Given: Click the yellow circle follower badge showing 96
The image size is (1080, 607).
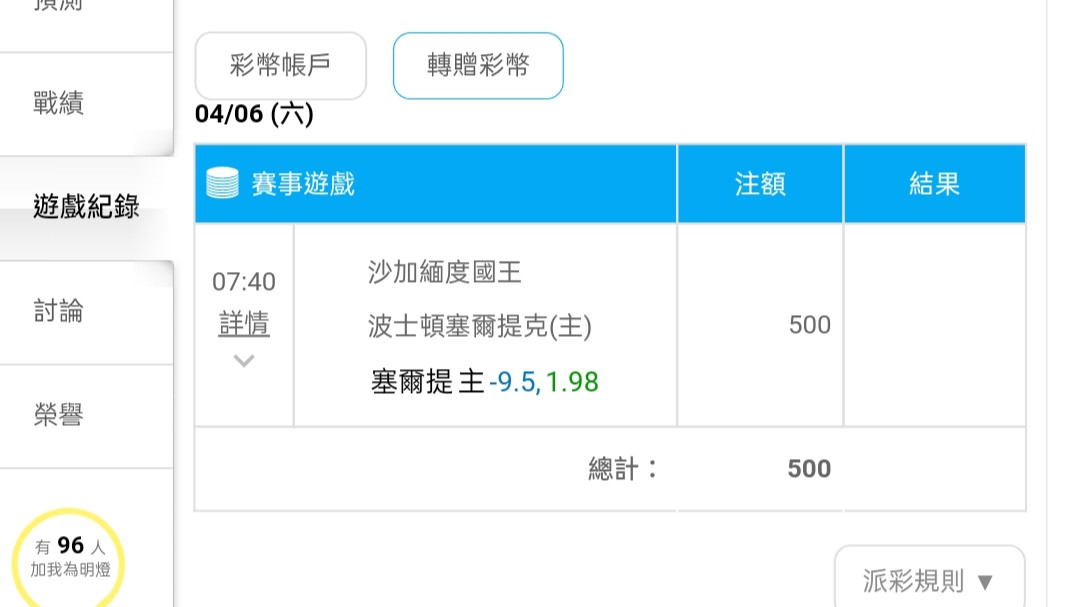Looking at the screenshot, I should [x=69, y=558].
